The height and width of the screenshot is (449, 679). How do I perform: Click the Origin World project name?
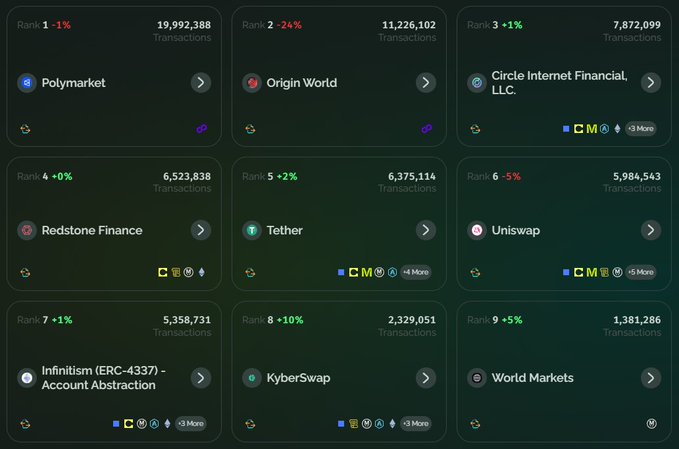click(x=302, y=83)
